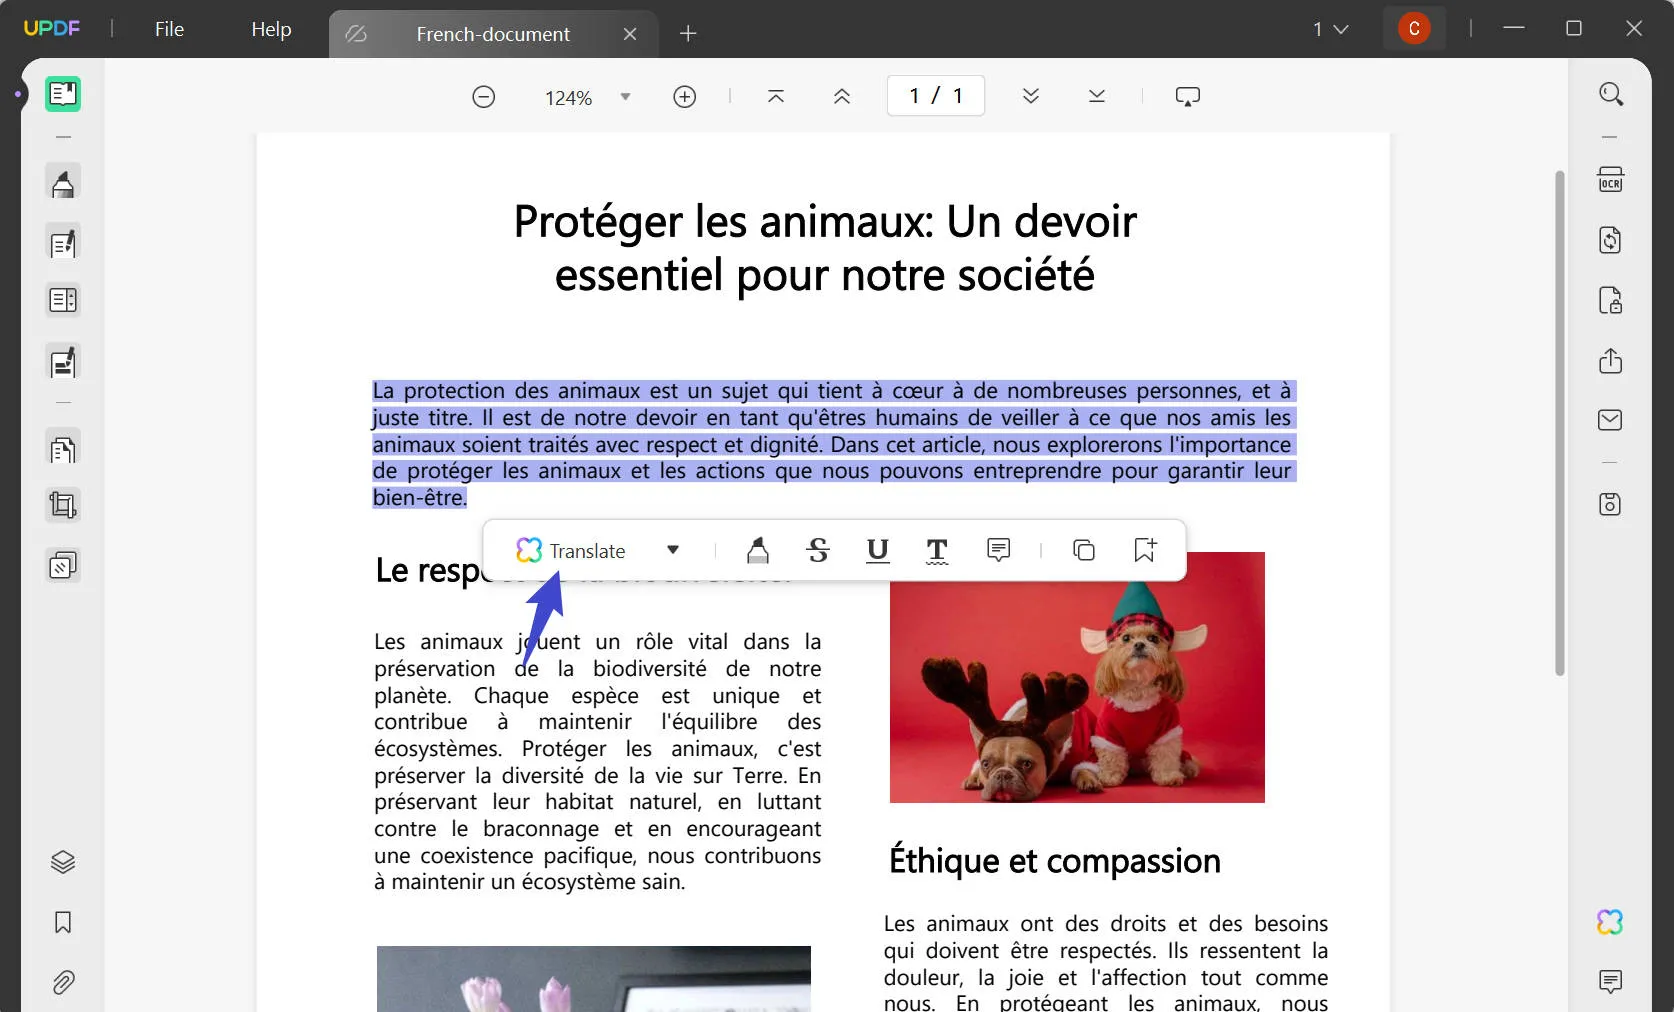Apply text highlight to the selection
This screenshot has width=1674, height=1012.
757,550
